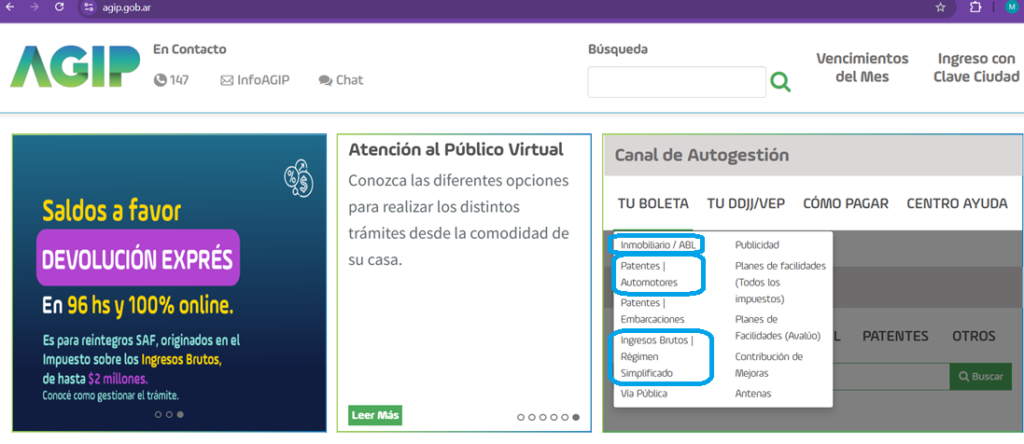The width and height of the screenshot is (1024, 444).
Task: Select Patentes | Automotores menu entry
Action: tap(649, 275)
